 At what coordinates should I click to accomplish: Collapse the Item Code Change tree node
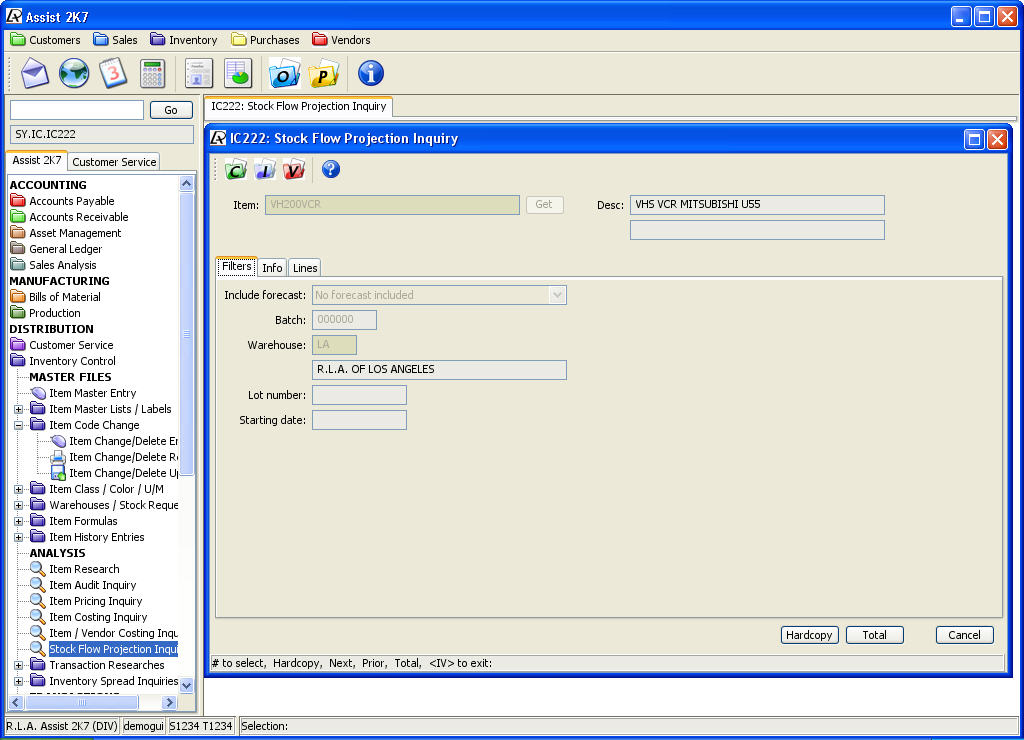click(x=19, y=425)
